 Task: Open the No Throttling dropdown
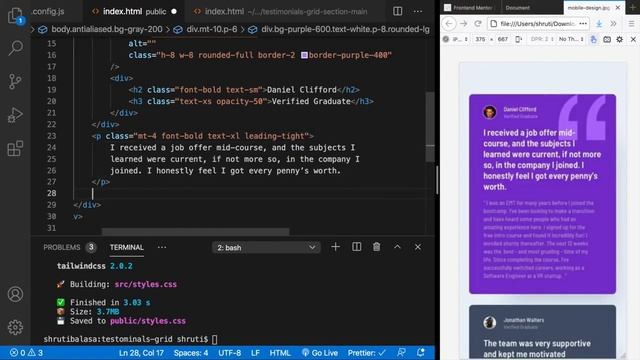pos(571,39)
